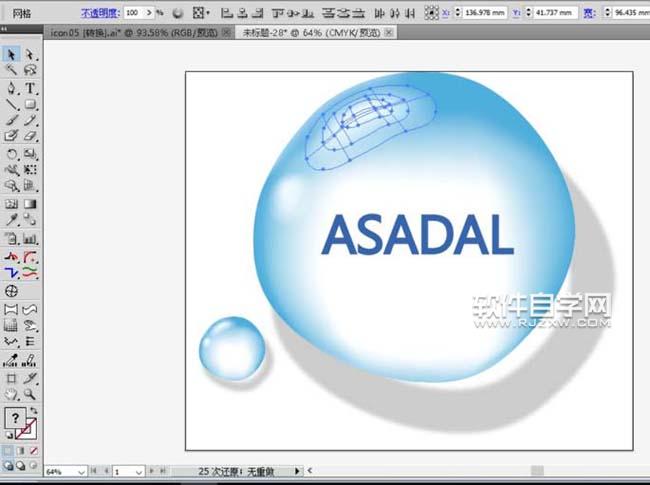Pick the Line Segment tool

11,104
